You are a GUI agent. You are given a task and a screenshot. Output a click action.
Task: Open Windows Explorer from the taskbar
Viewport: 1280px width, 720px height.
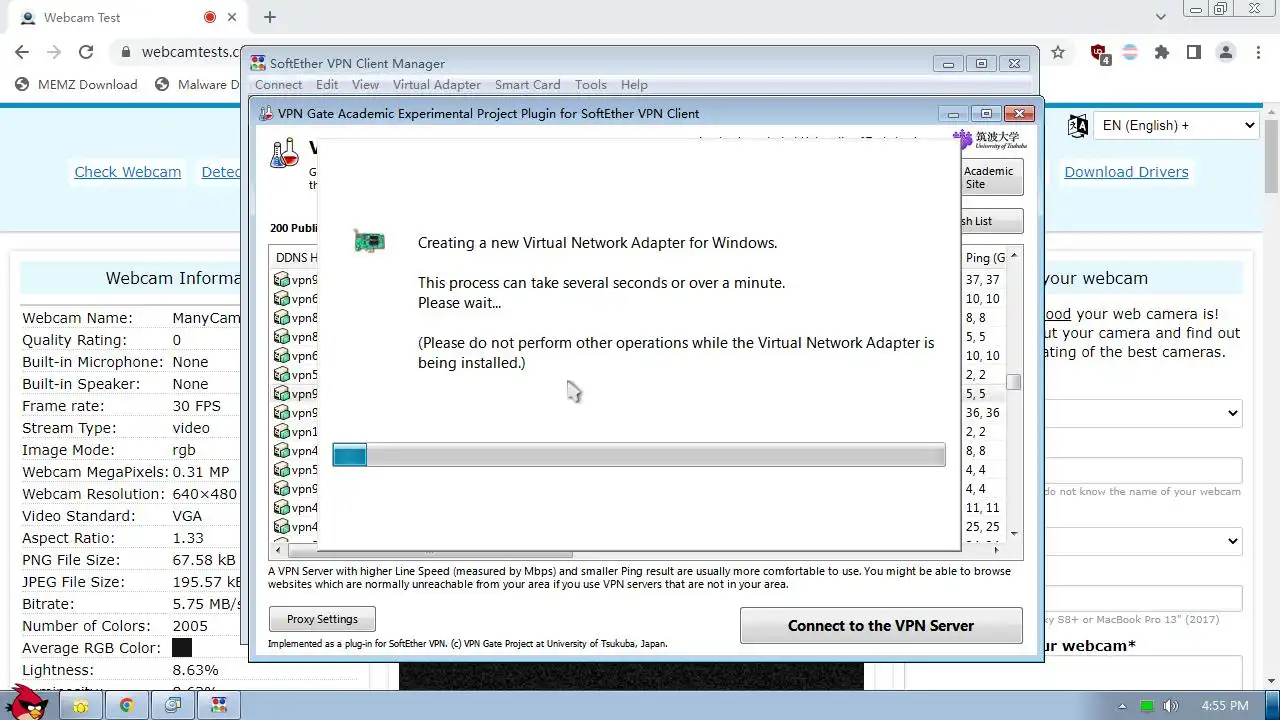[x=81, y=705]
